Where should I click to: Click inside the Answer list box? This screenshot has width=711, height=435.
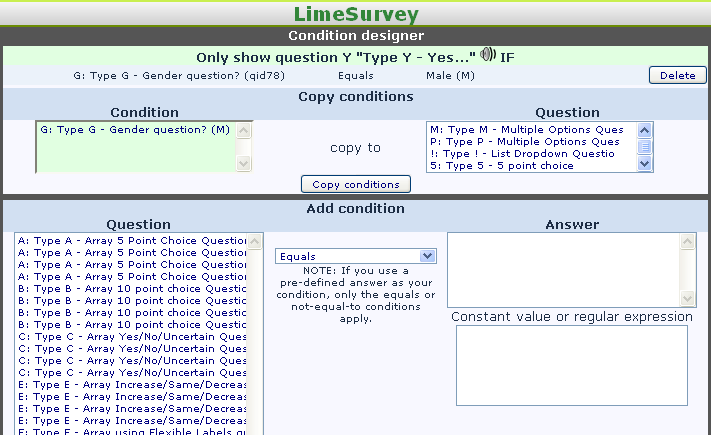(563, 270)
